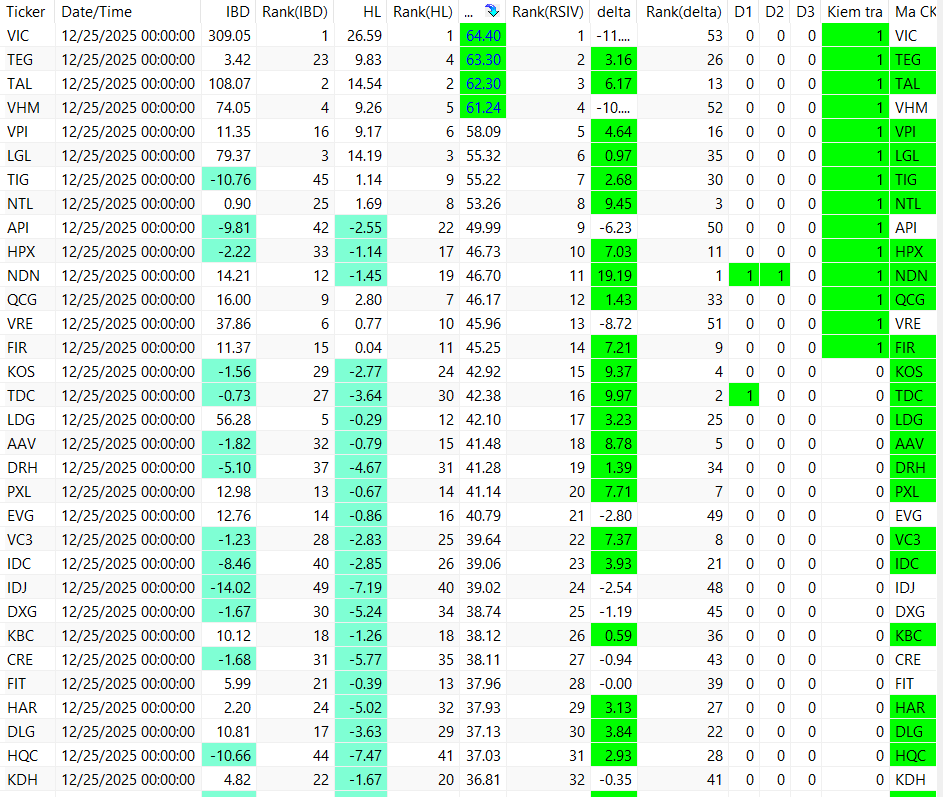The image size is (943, 797).
Task: Click the D2 column header
Action: point(774,11)
